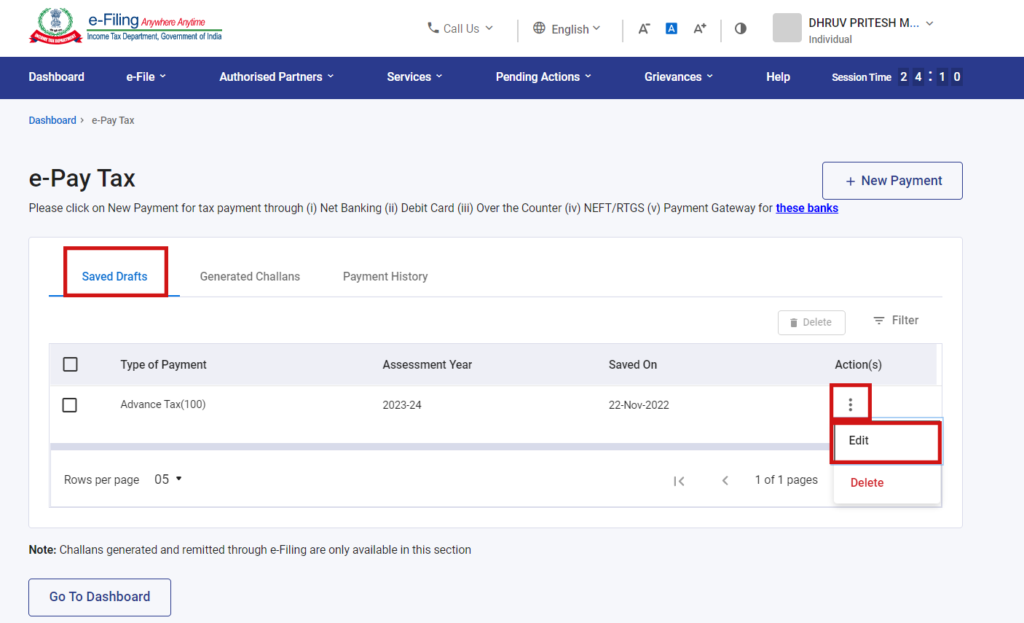Click the A+ increase font size icon
This screenshot has width=1024, height=623.
pos(700,29)
